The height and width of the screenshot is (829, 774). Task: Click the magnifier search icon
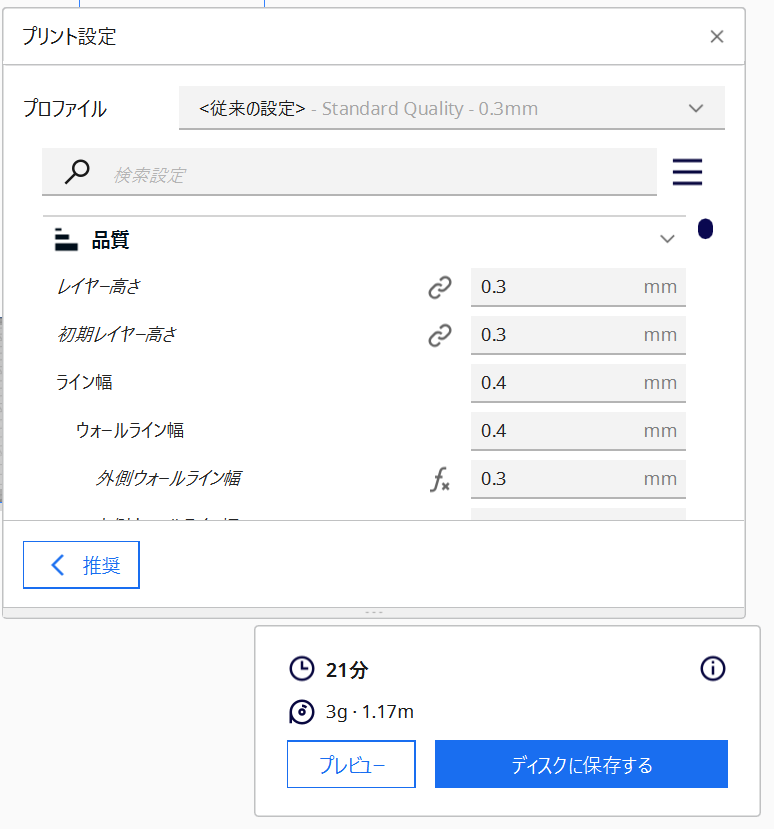point(77,172)
